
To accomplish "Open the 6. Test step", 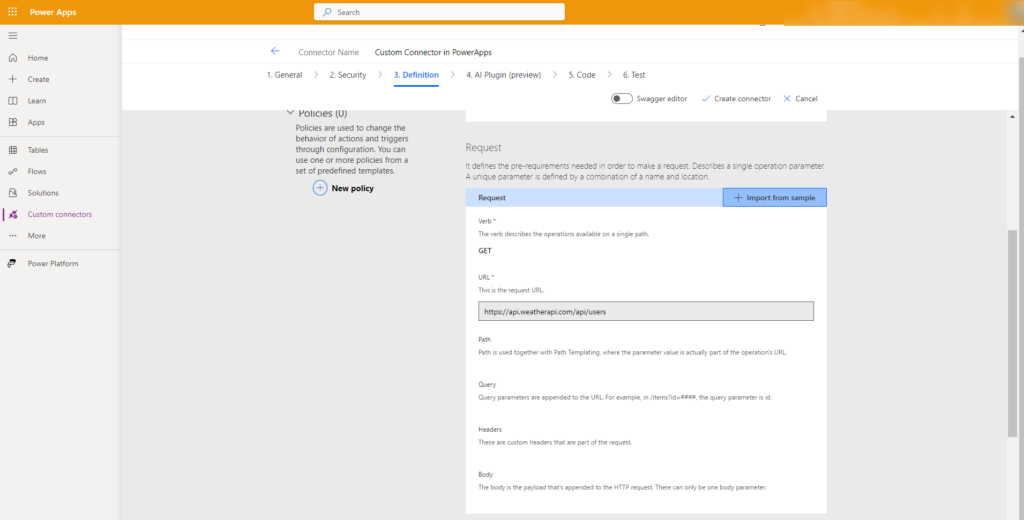I will coord(634,75).
